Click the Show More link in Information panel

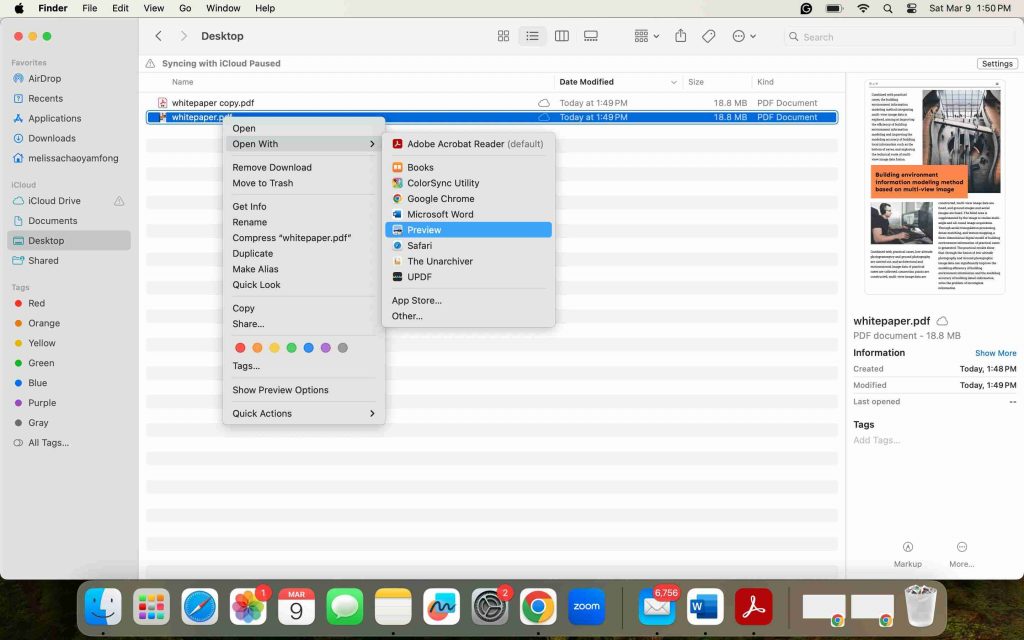(995, 352)
